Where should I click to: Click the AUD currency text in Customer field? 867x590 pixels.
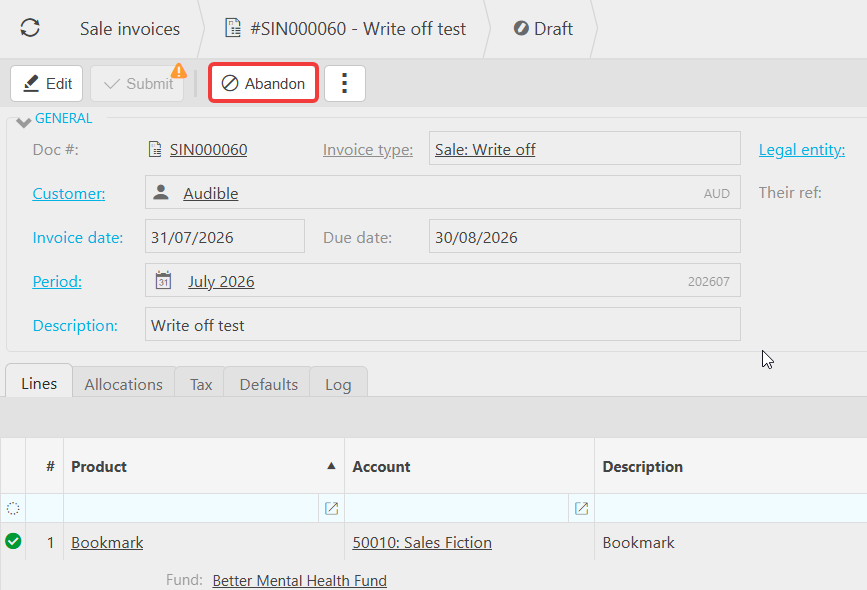pyautogui.click(x=717, y=194)
